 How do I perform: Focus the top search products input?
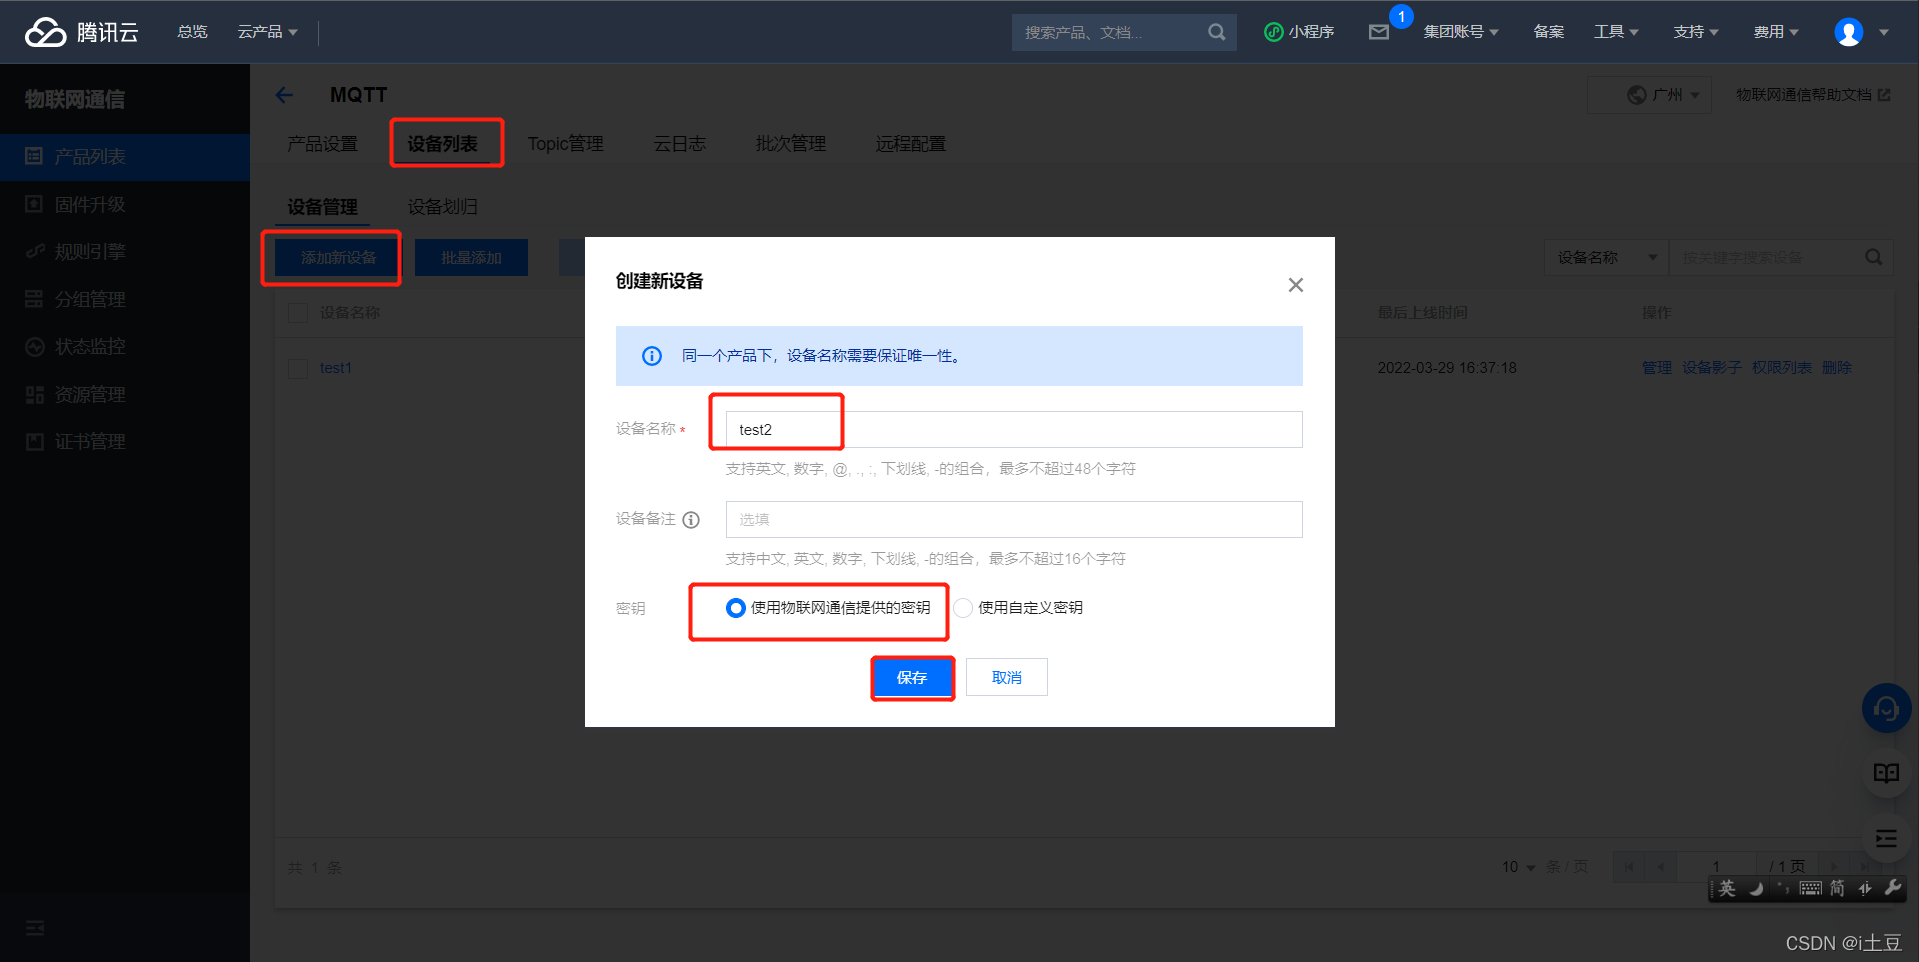pyautogui.click(x=1110, y=32)
